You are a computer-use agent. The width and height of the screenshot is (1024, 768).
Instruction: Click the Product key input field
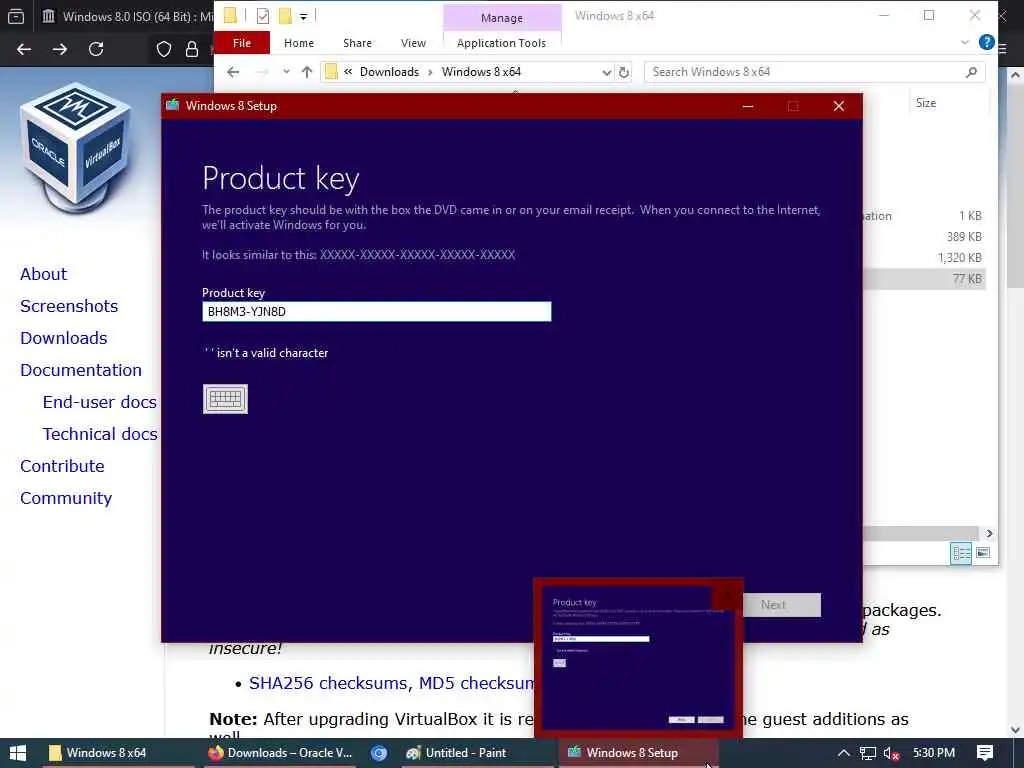(x=376, y=312)
